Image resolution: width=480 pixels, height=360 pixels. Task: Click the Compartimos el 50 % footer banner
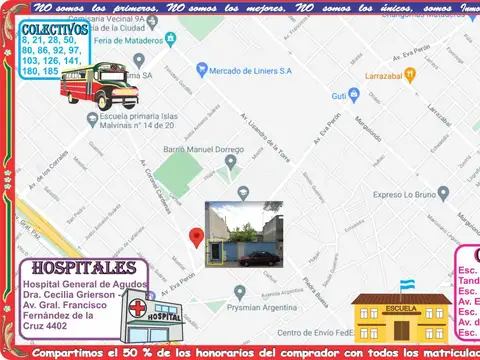pyautogui.click(x=256, y=353)
